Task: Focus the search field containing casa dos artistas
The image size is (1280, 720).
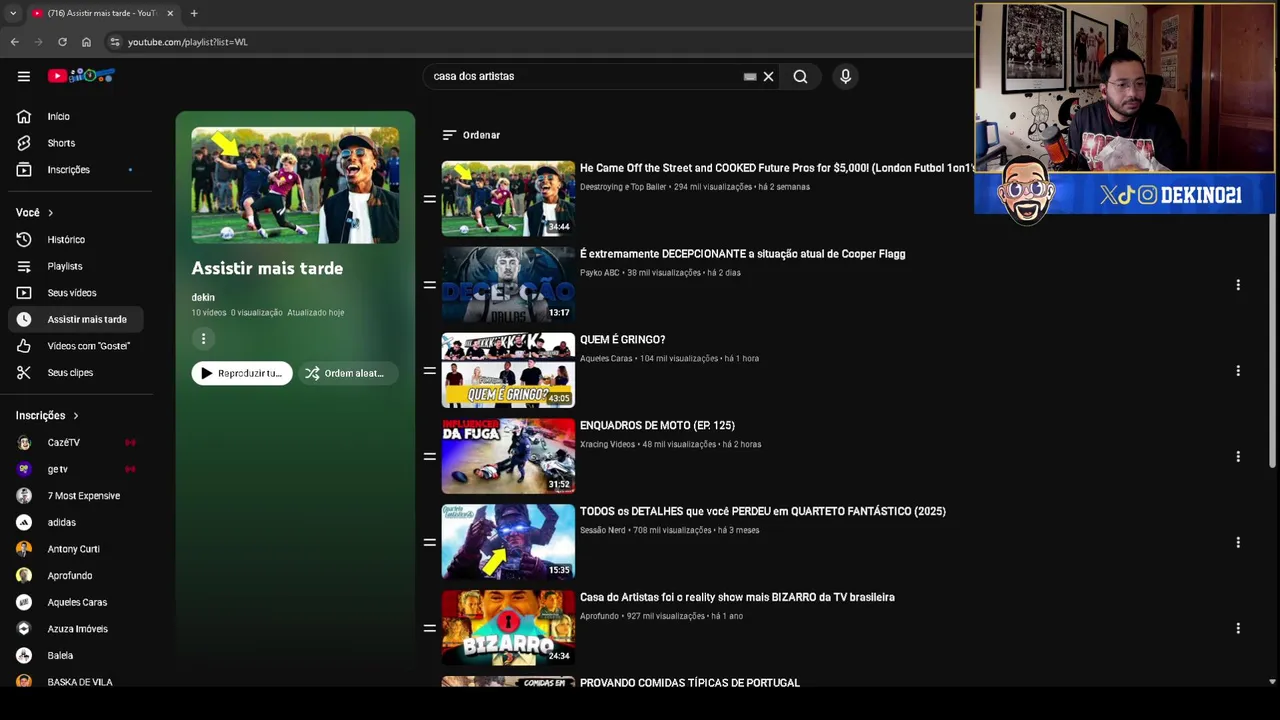Action: pos(585,76)
